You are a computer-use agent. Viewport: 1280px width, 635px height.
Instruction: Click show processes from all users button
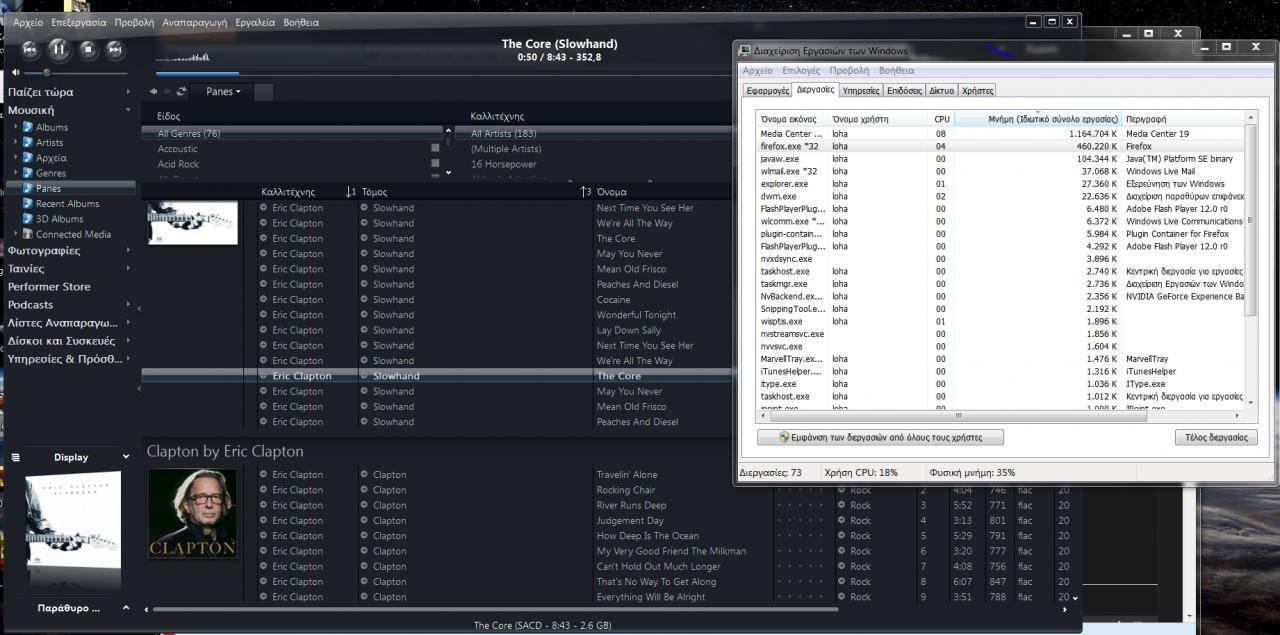(x=880, y=437)
